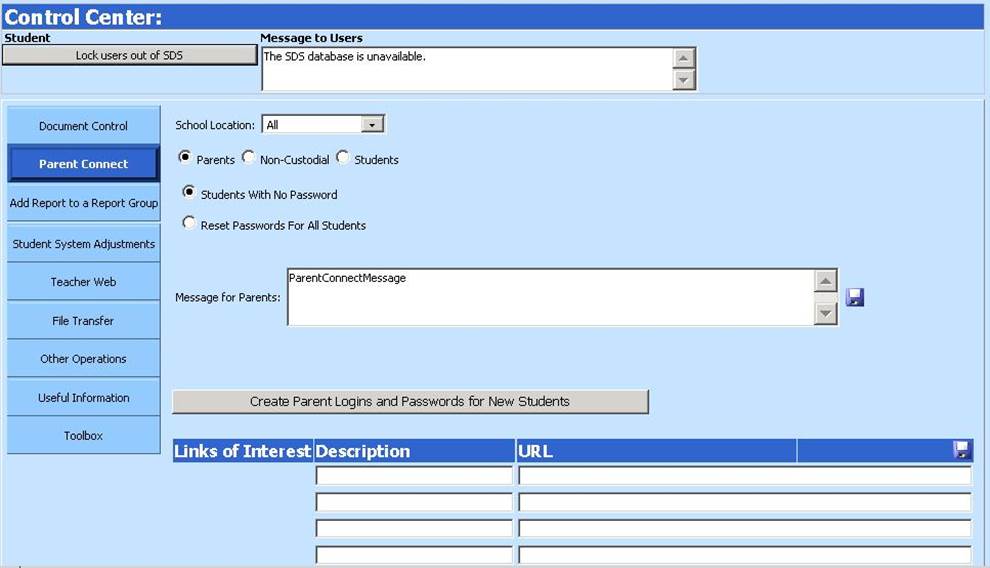Open the File Transfer panel
990x568 pixels.
point(83,321)
